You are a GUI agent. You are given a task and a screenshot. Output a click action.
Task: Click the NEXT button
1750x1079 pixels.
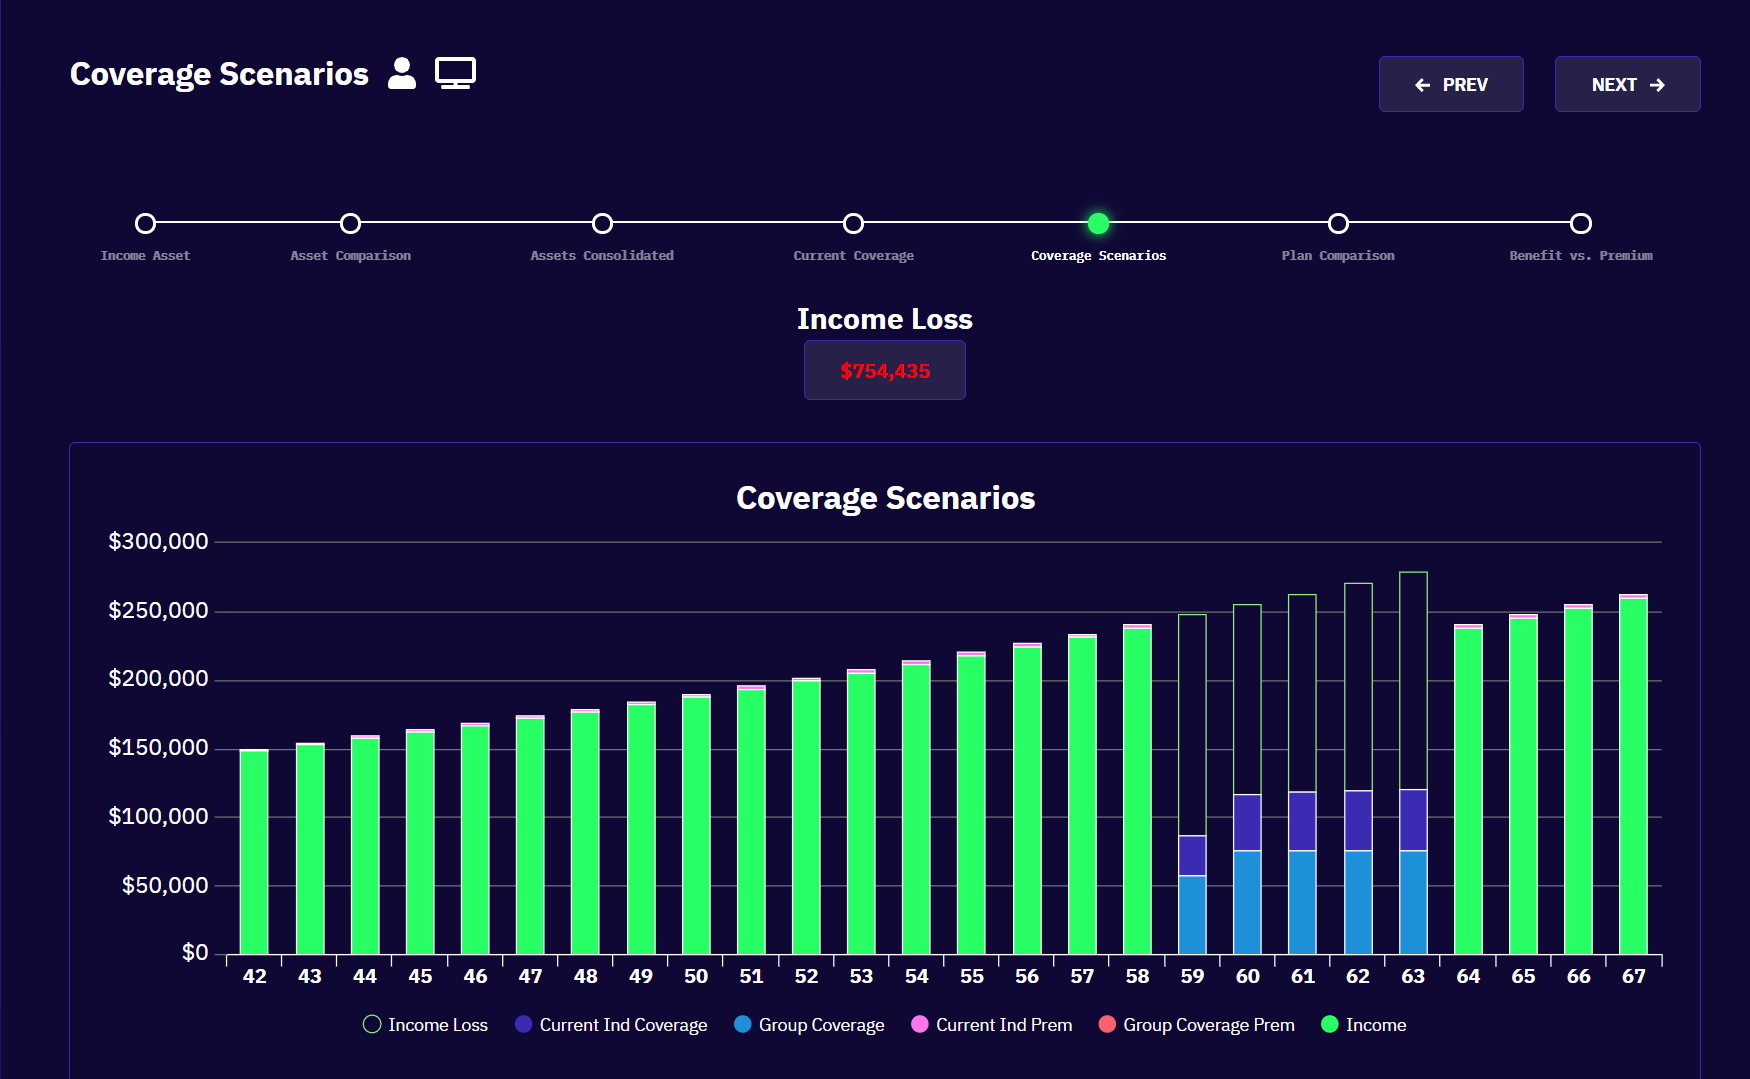[x=1627, y=84]
